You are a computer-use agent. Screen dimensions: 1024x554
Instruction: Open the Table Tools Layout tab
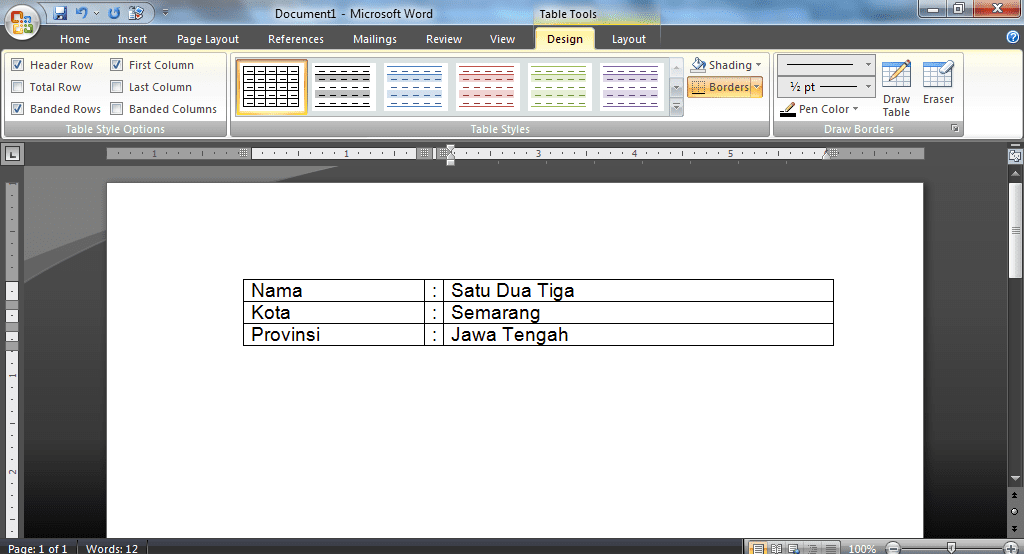coord(628,39)
